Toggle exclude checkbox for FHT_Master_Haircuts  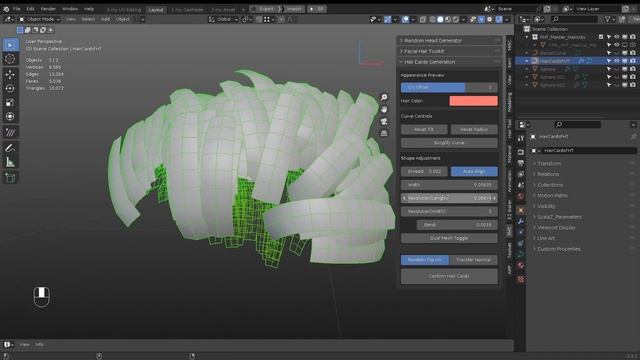[601, 37]
